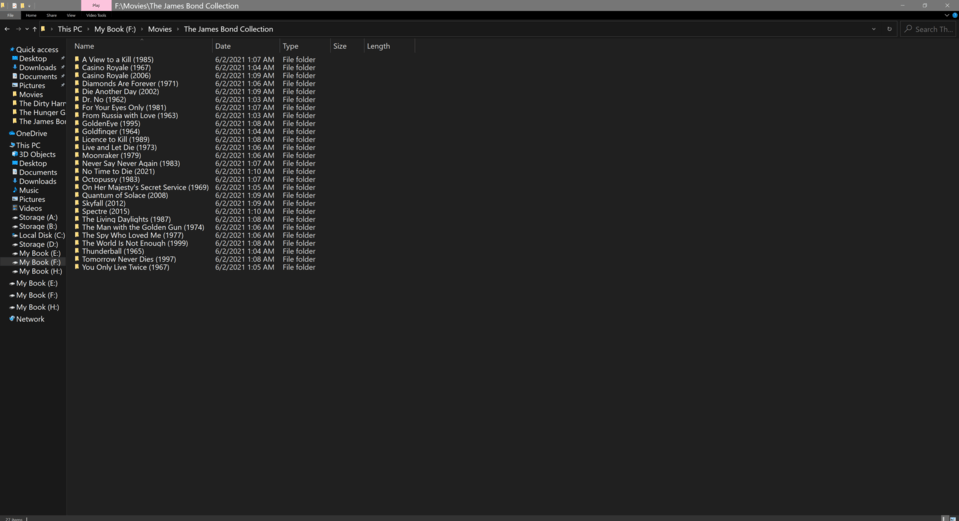Open 3D Objects under This PC

click(37, 154)
